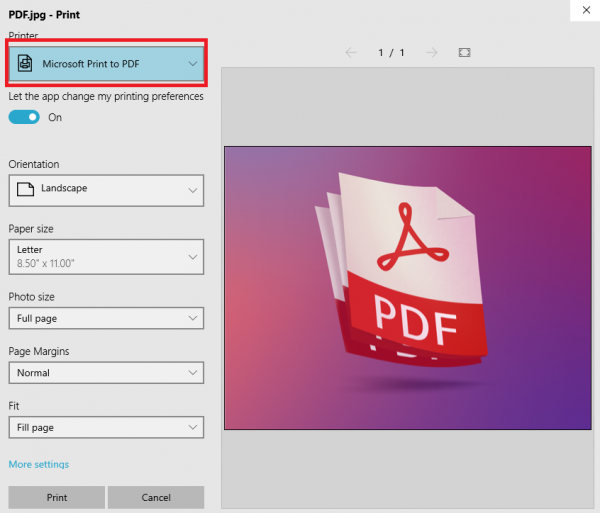This screenshot has width=600, height=513.
Task: Open the Photo size dropdown showing Full page
Action: (x=106, y=318)
